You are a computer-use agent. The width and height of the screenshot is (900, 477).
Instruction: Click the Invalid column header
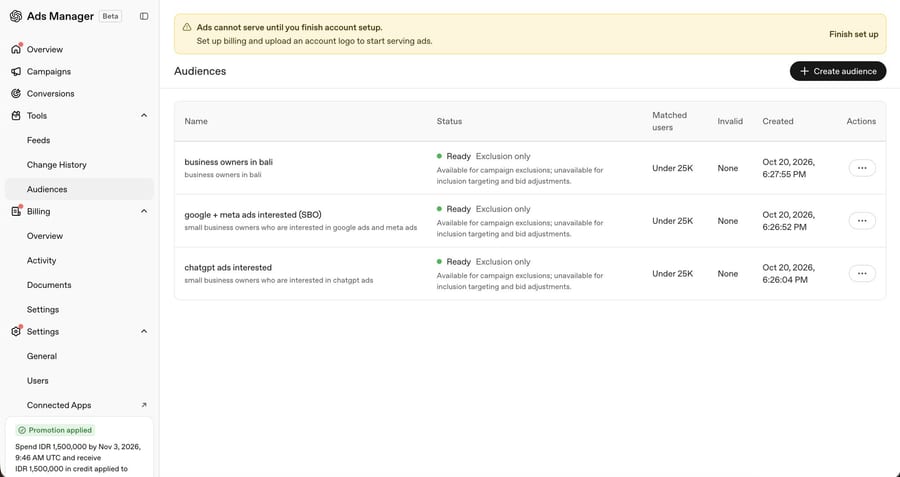click(730, 121)
